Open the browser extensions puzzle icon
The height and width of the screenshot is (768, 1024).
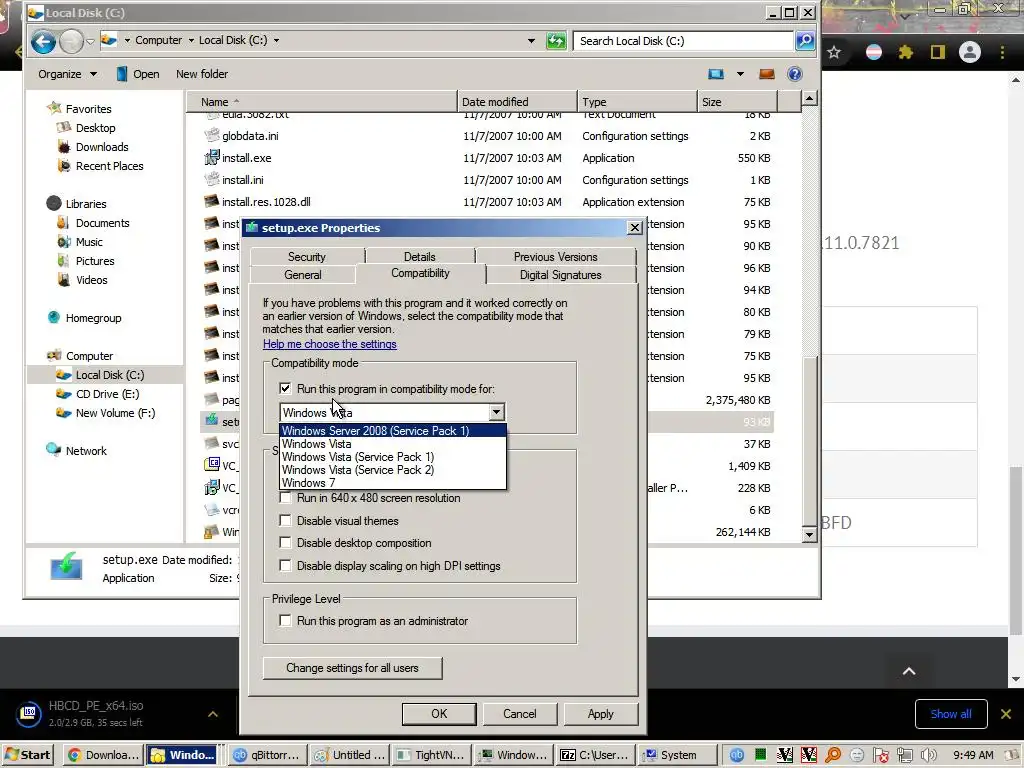click(906, 52)
